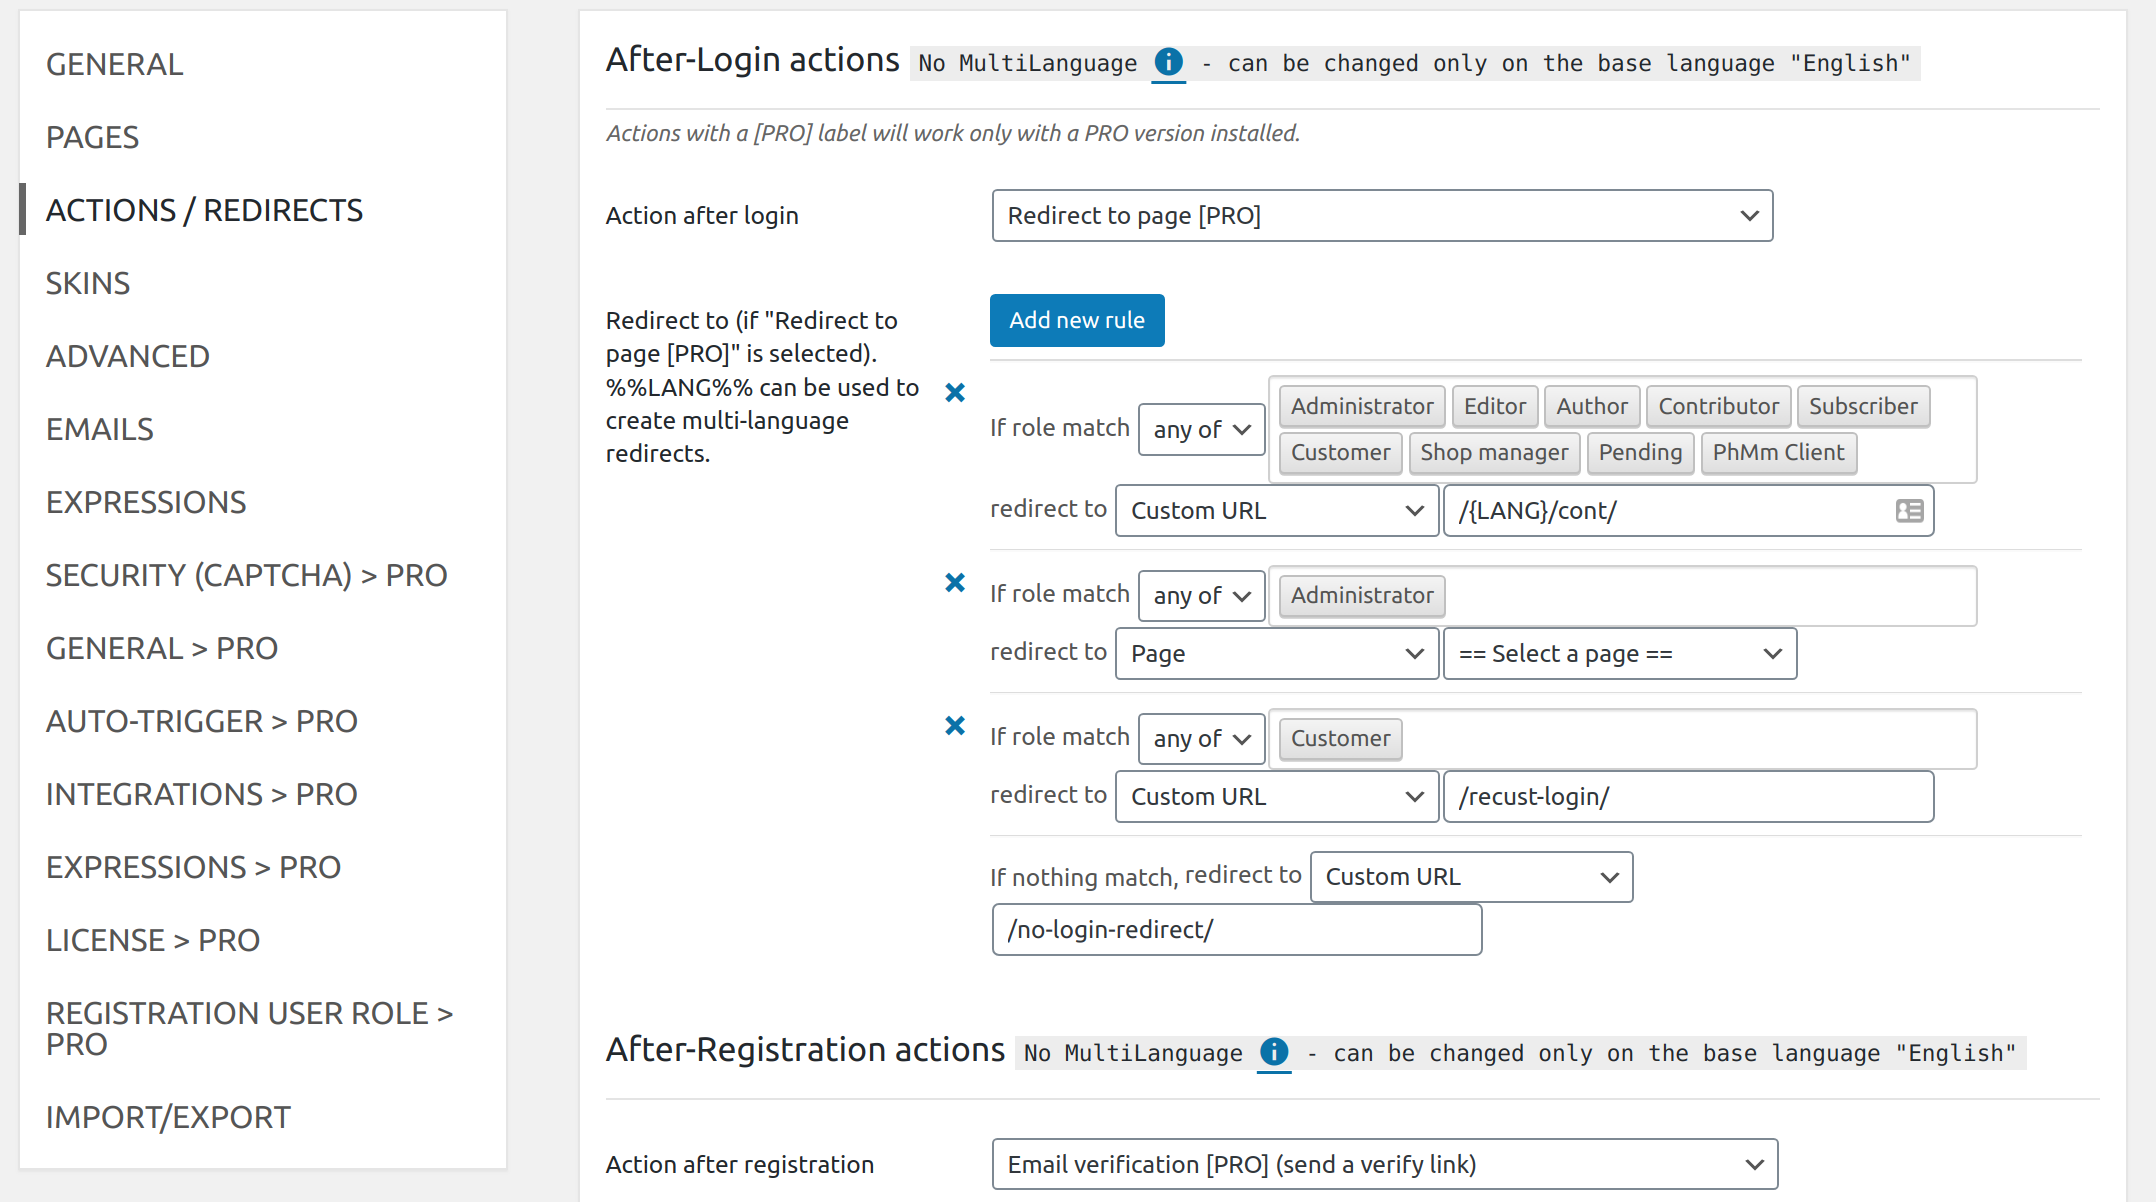Click the /no-login-redirect/ input field
This screenshot has width=2156, height=1202.
[x=1236, y=929]
